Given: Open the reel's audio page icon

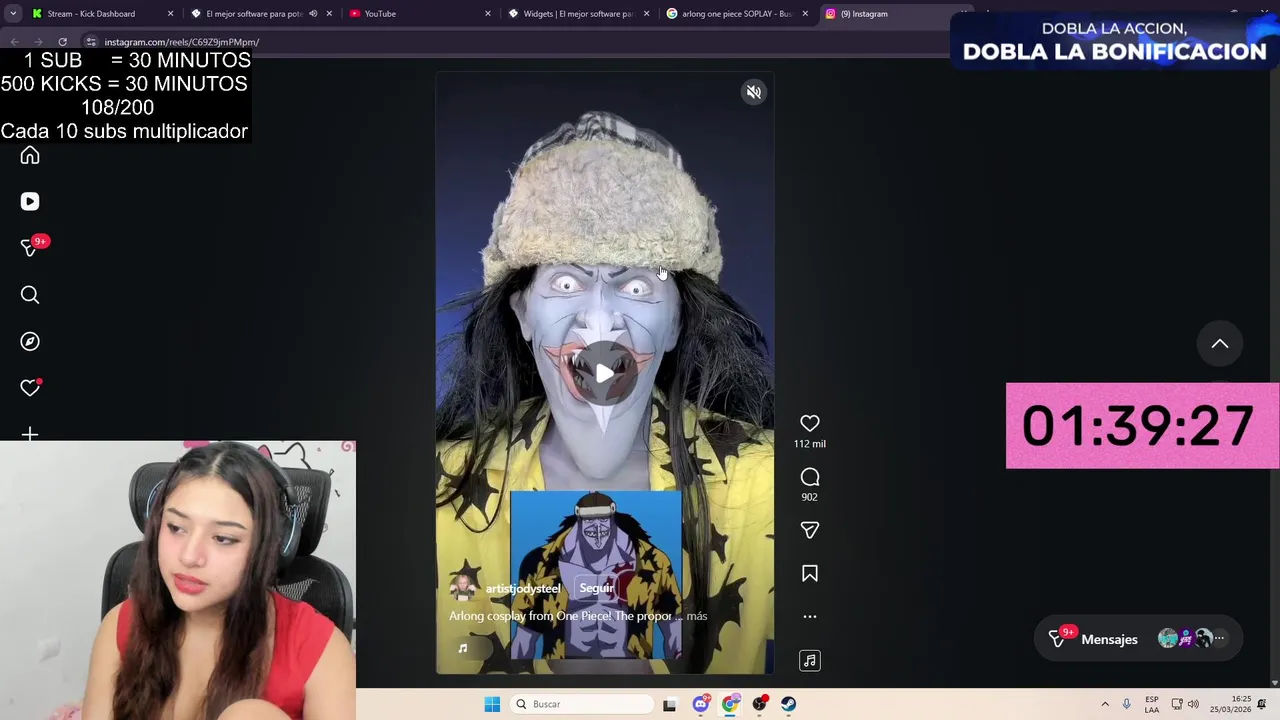Looking at the screenshot, I should pos(810,660).
